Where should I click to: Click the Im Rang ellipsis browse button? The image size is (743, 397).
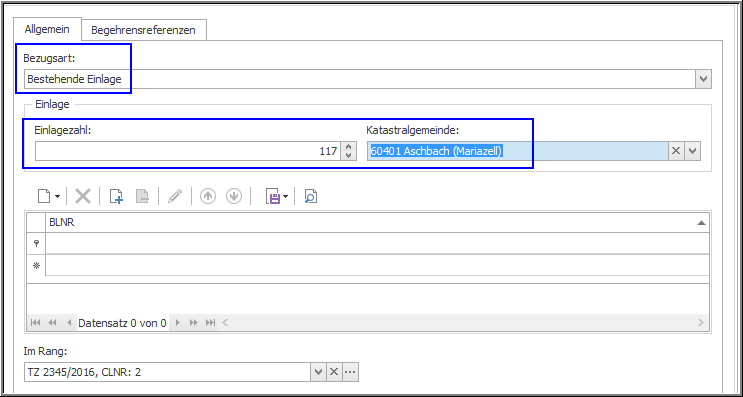coord(350,372)
